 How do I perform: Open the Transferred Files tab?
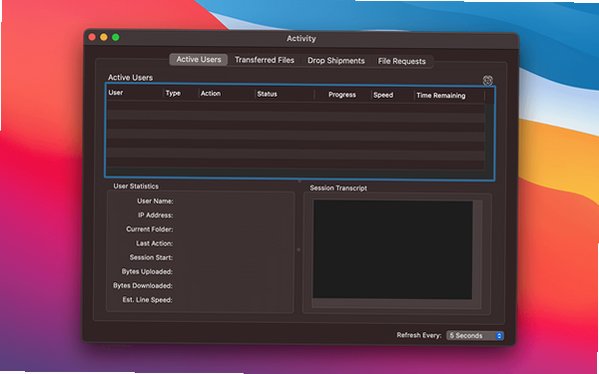click(264, 60)
